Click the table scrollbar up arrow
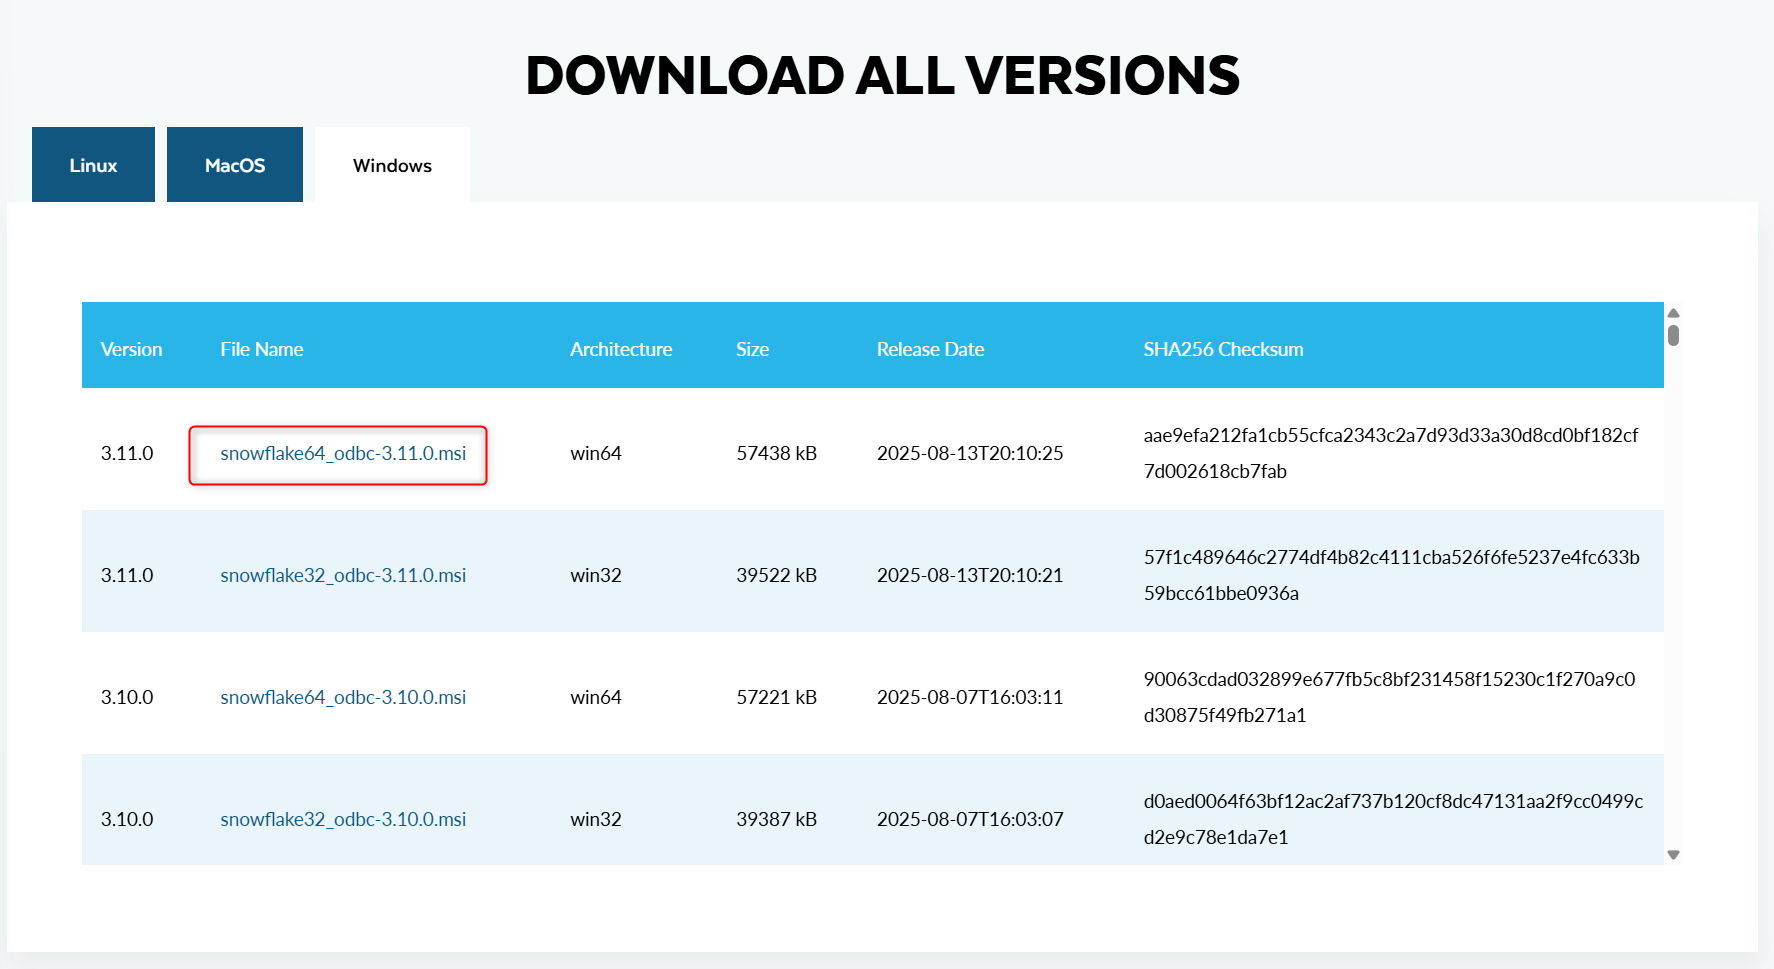Viewport: 1774px width, 969px height. (1673, 313)
